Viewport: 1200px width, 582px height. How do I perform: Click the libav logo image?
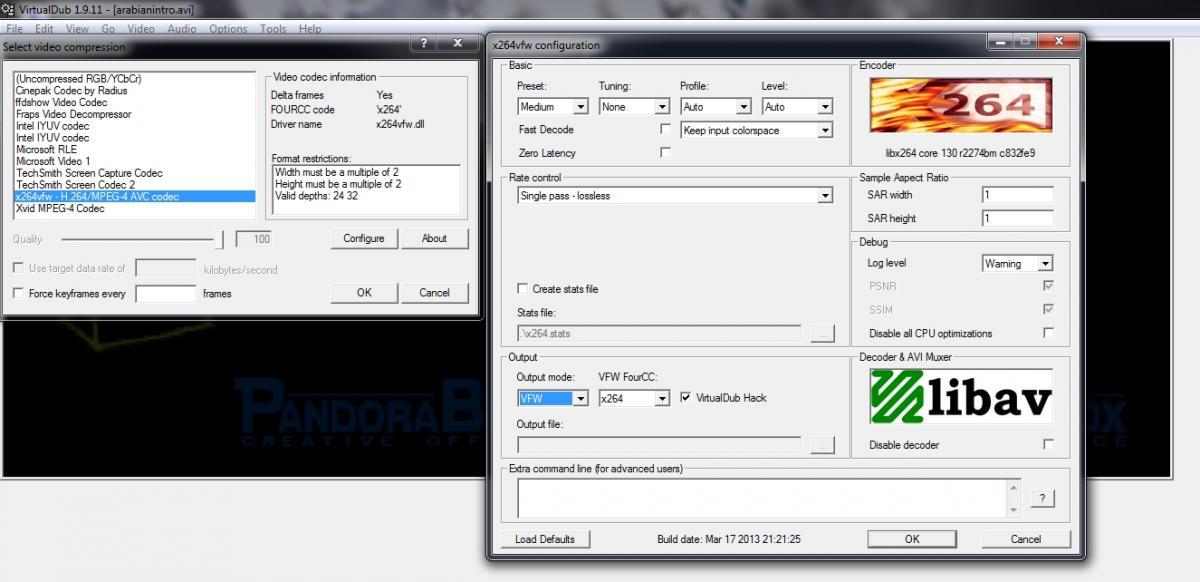click(960, 398)
